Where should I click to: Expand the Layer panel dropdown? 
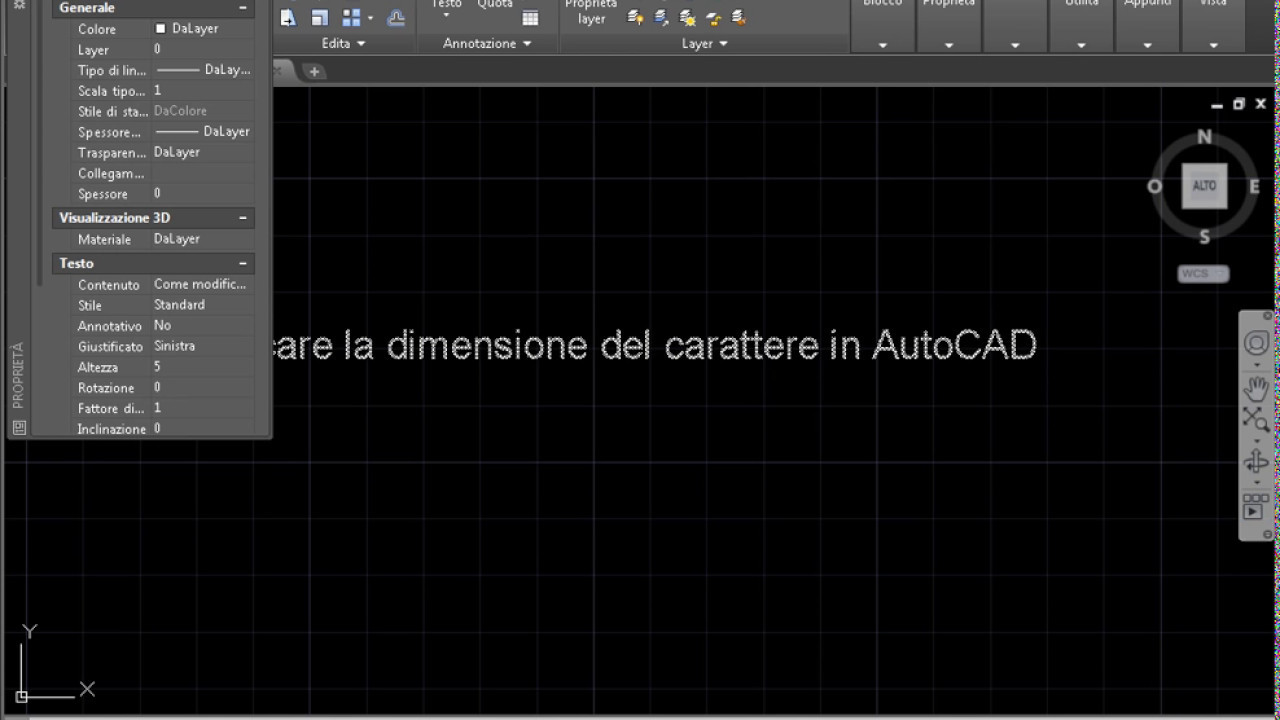705,44
